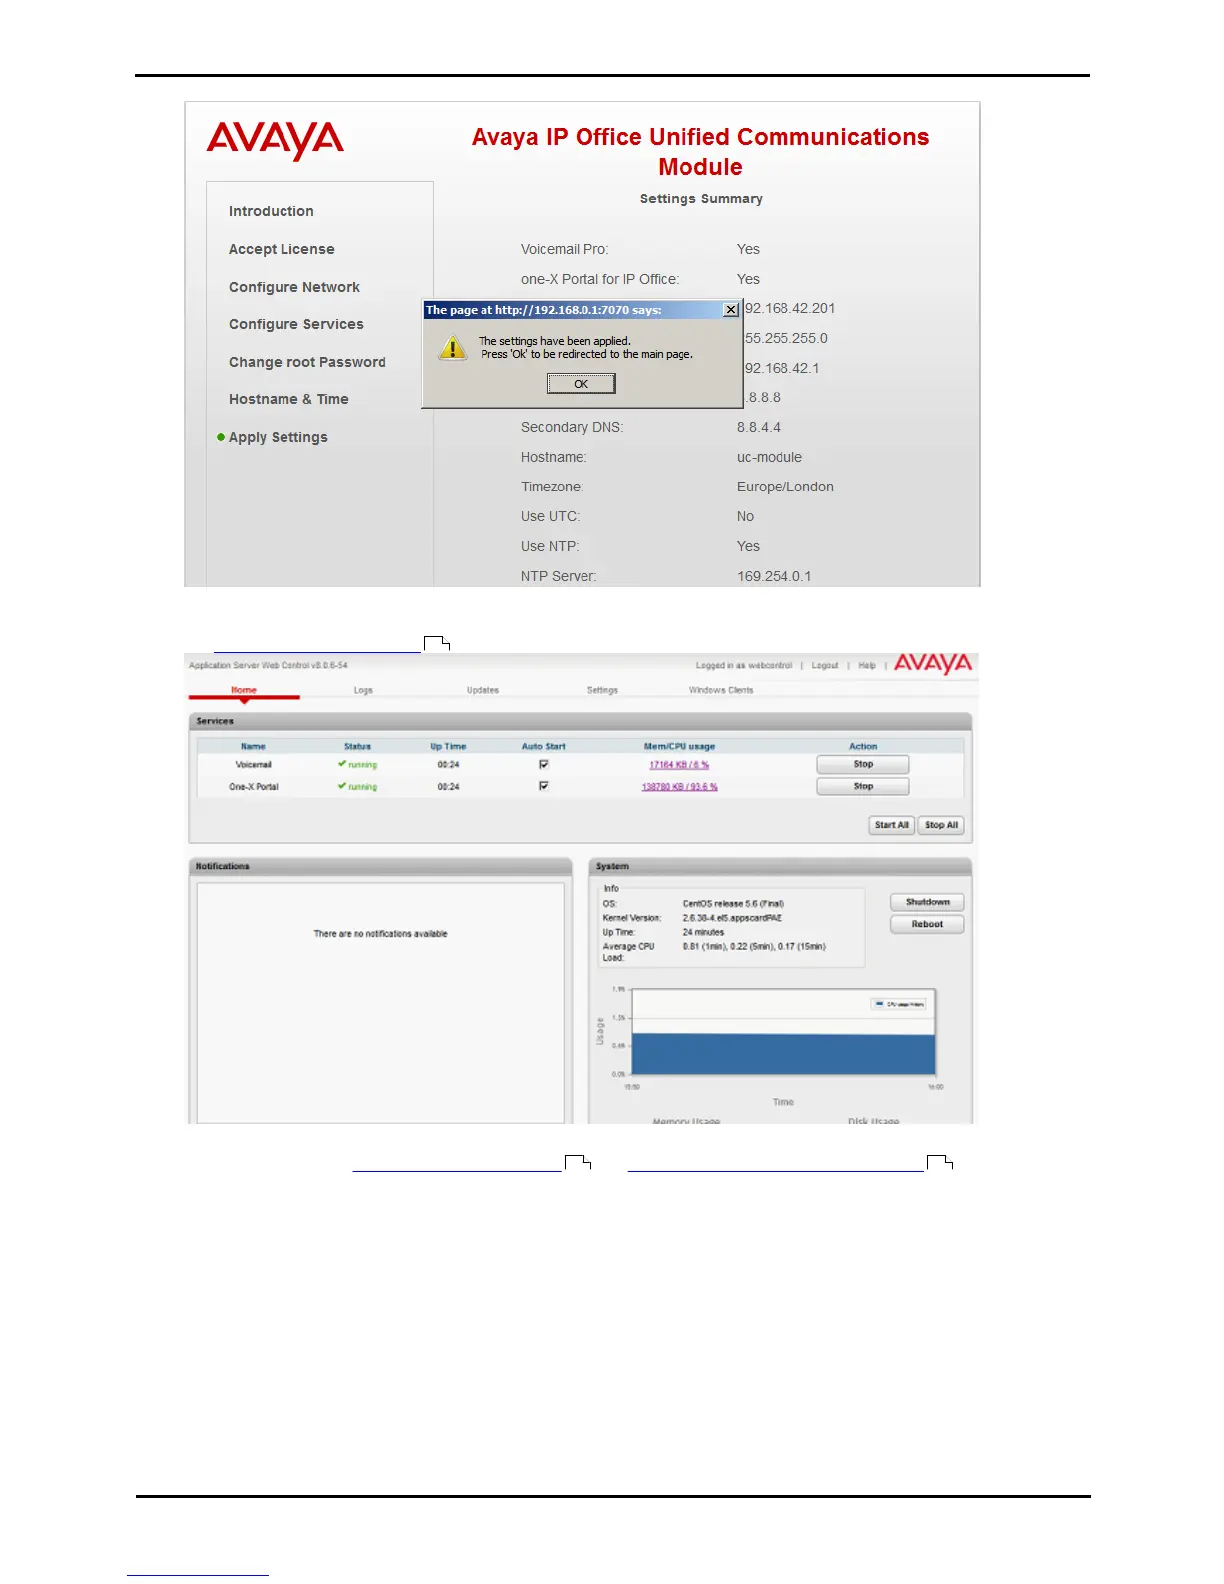Click Secondary DNS value '8.8.4.4'
This screenshot has width=1224, height=1584.
click(x=759, y=427)
